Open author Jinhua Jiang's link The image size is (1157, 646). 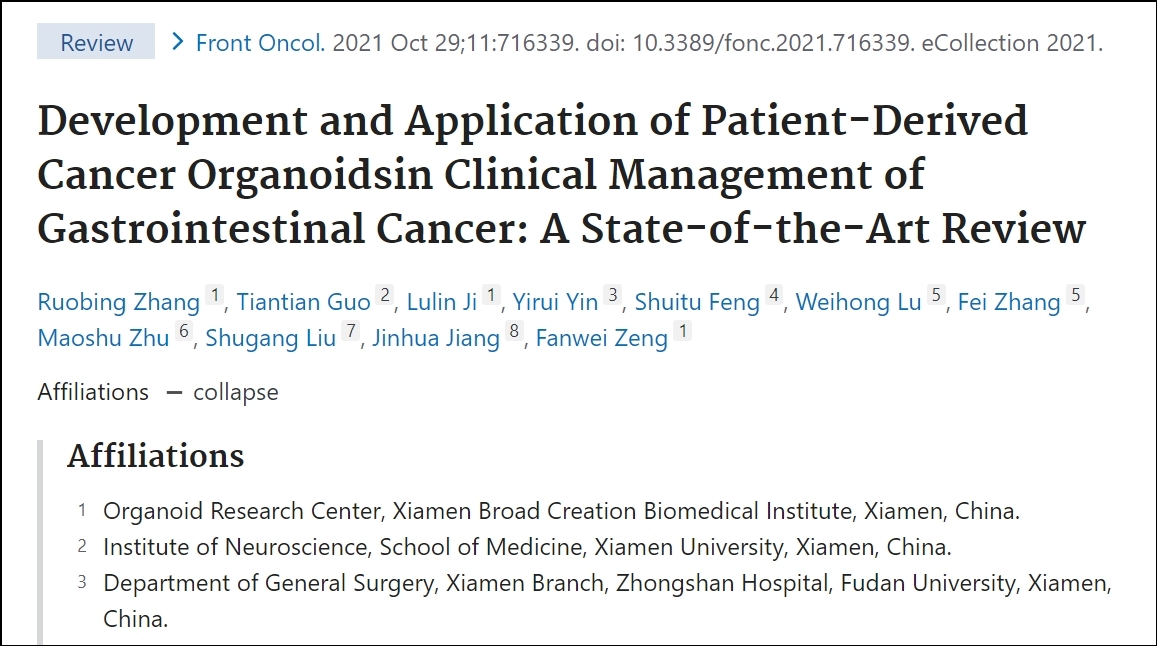pyautogui.click(x=436, y=338)
